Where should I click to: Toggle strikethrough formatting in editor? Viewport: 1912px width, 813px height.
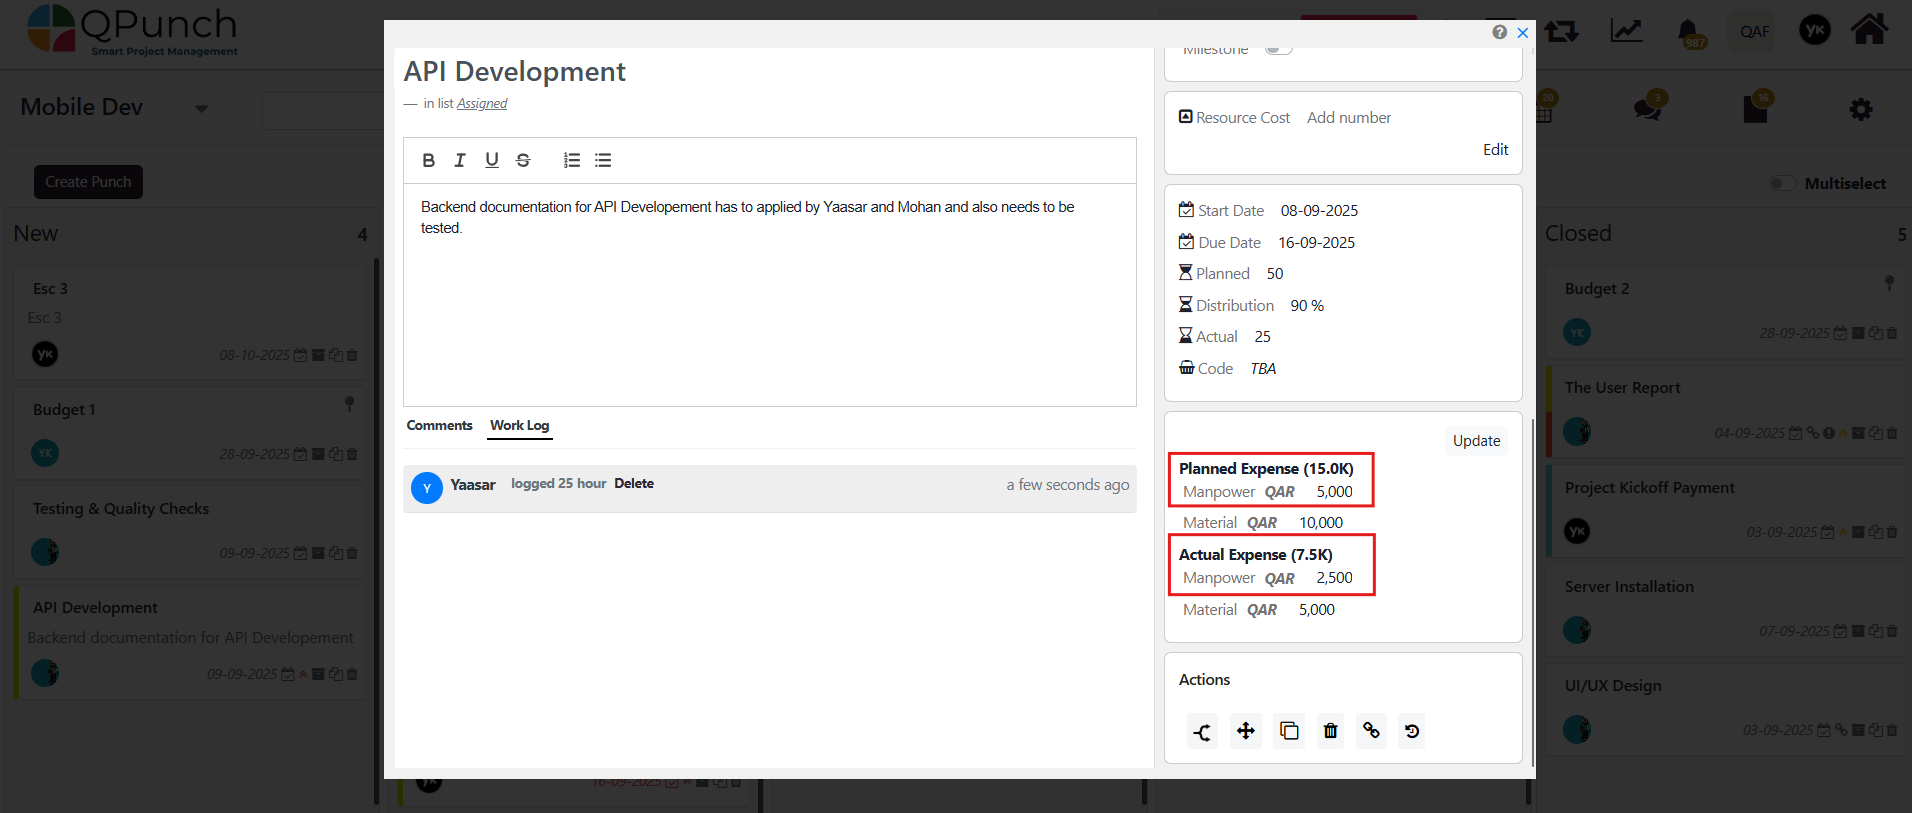pos(523,160)
